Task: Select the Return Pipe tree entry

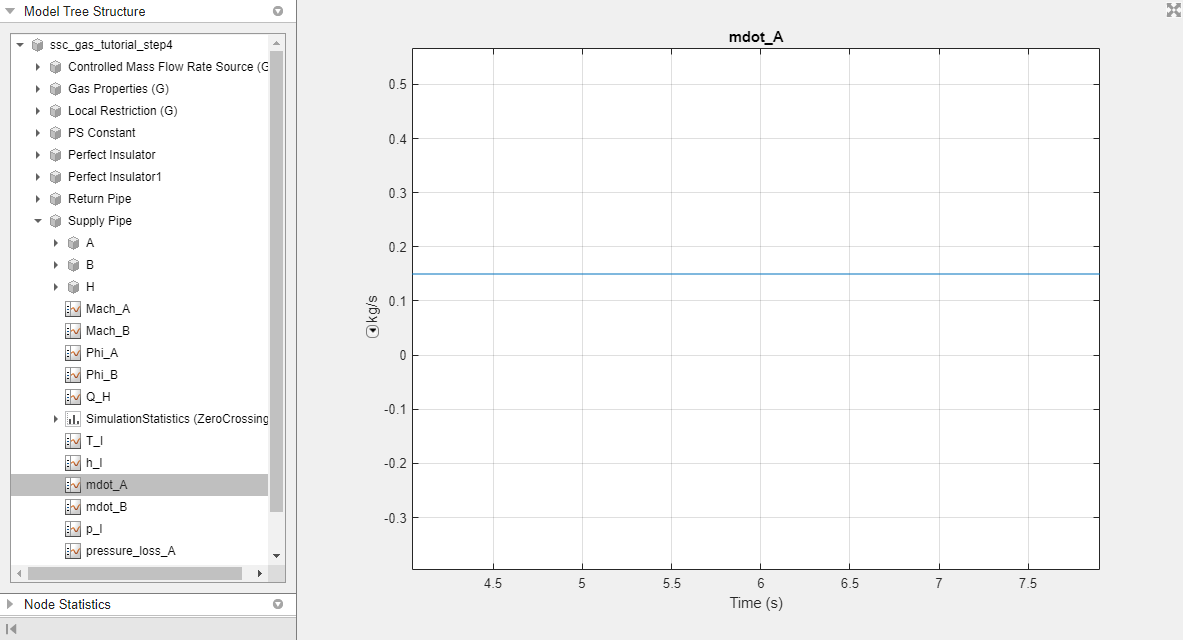Action: (x=100, y=198)
